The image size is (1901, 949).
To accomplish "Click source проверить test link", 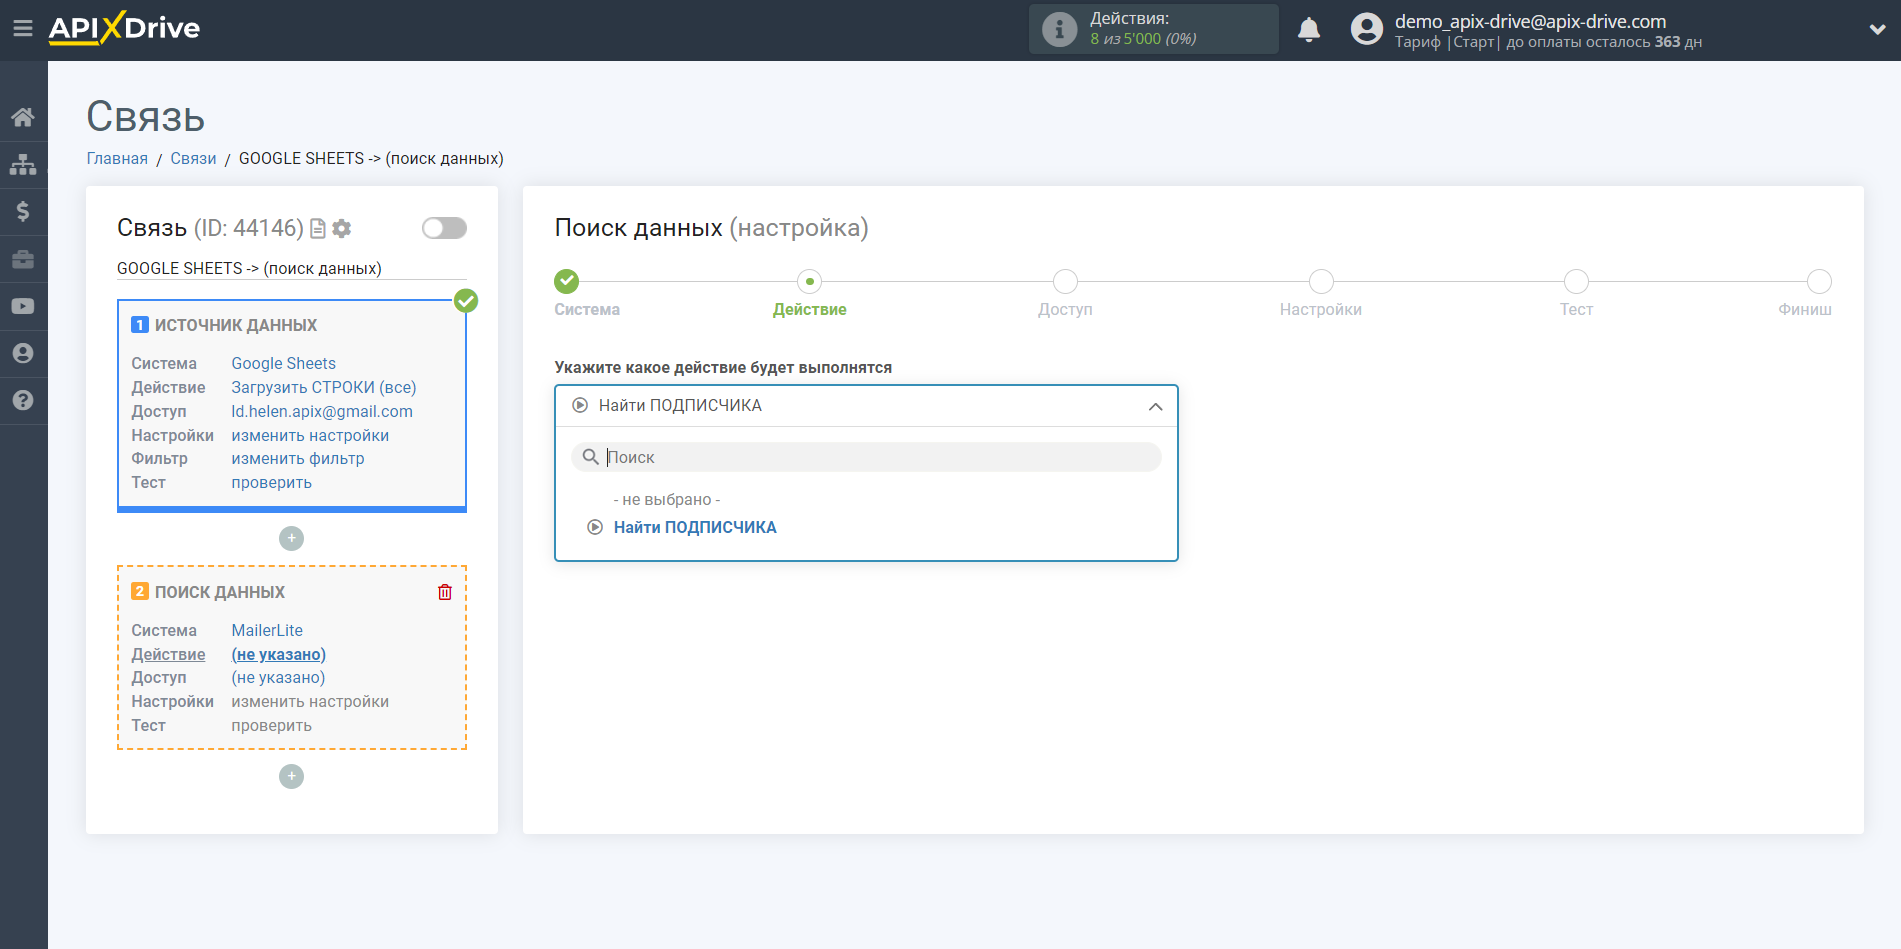I will point(272,482).
